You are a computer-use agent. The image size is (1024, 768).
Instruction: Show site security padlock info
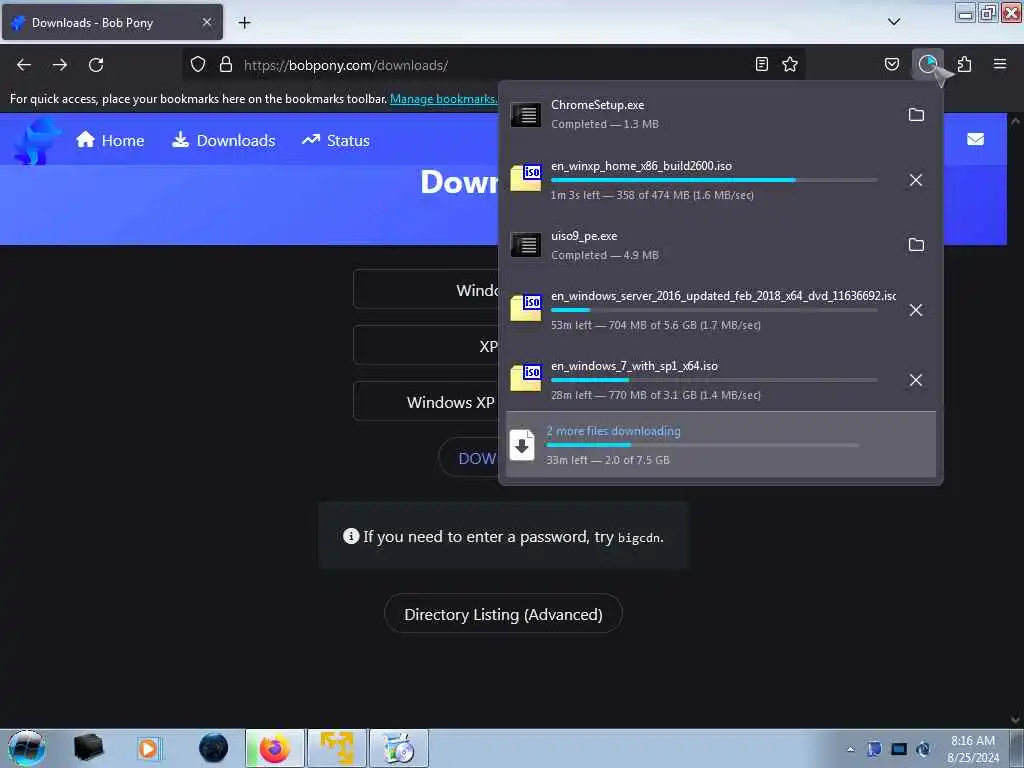coord(226,65)
